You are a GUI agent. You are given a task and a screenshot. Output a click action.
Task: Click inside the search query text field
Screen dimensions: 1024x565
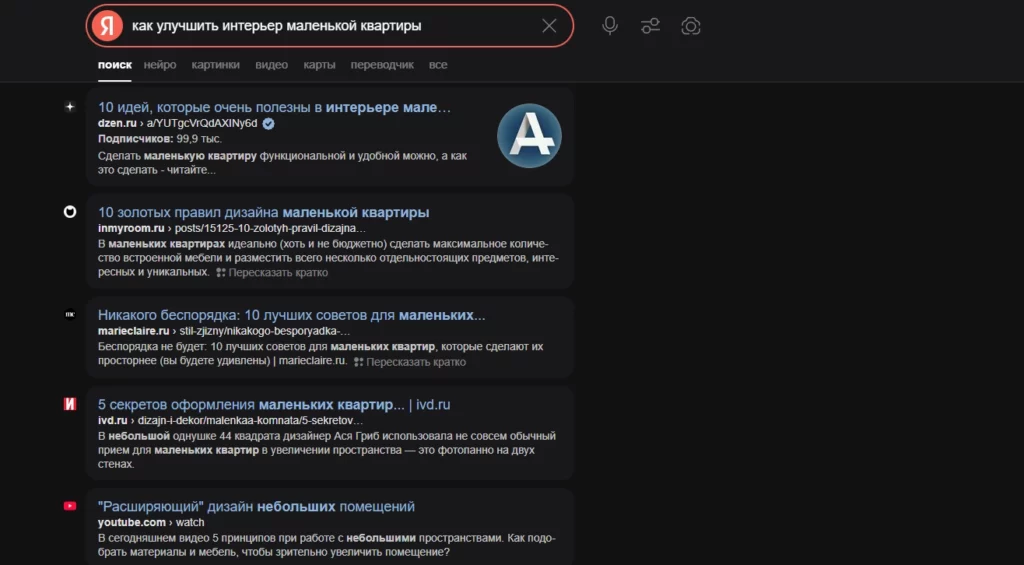(x=330, y=26)
